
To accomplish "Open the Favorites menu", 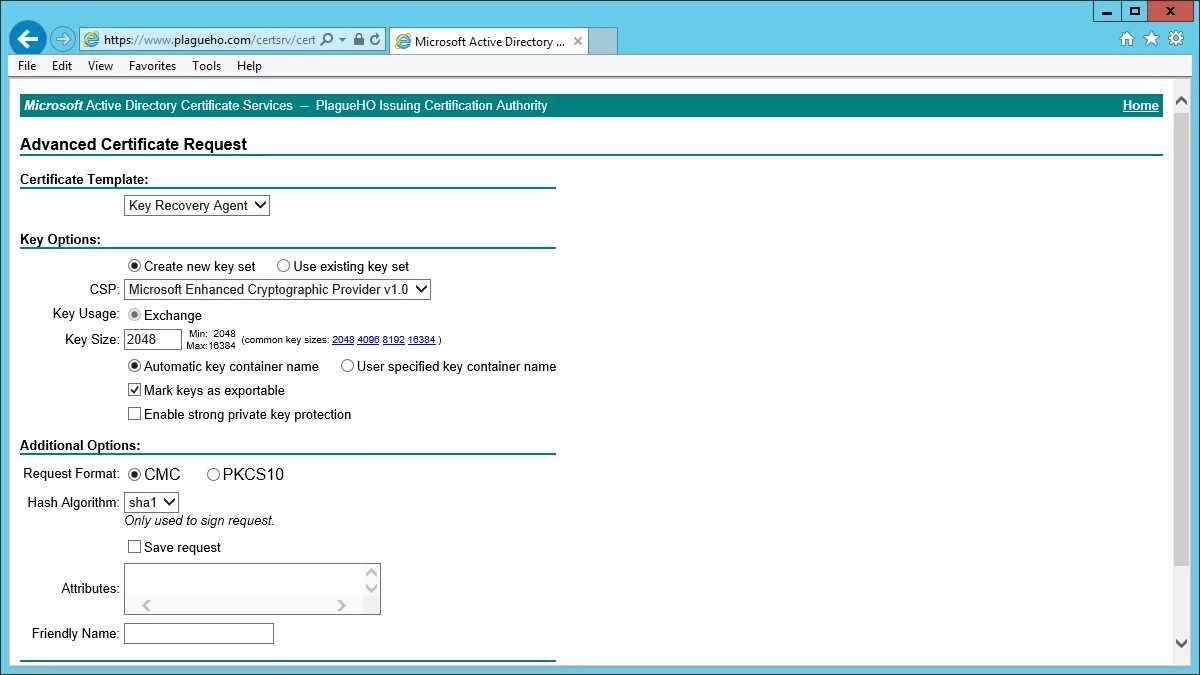I will click(x=152, y=66).
